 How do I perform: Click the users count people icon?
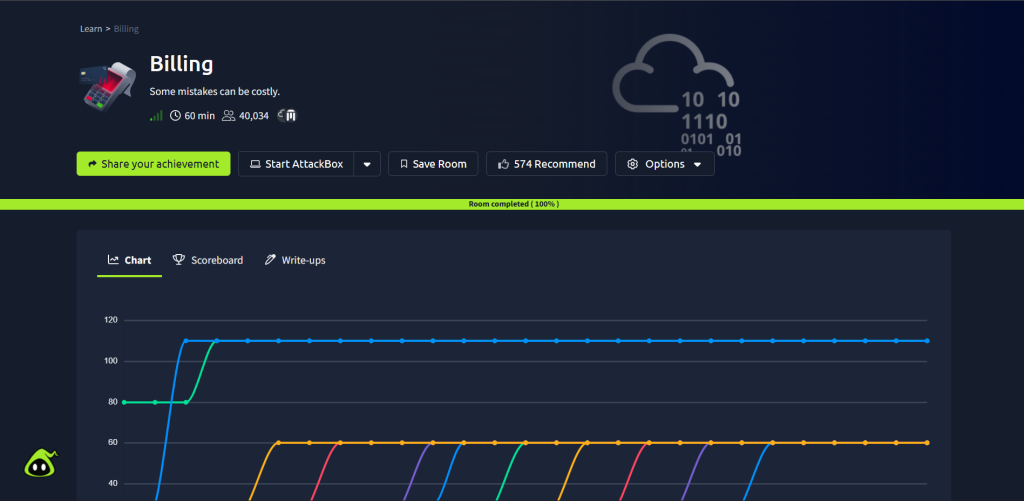(228, 116)
